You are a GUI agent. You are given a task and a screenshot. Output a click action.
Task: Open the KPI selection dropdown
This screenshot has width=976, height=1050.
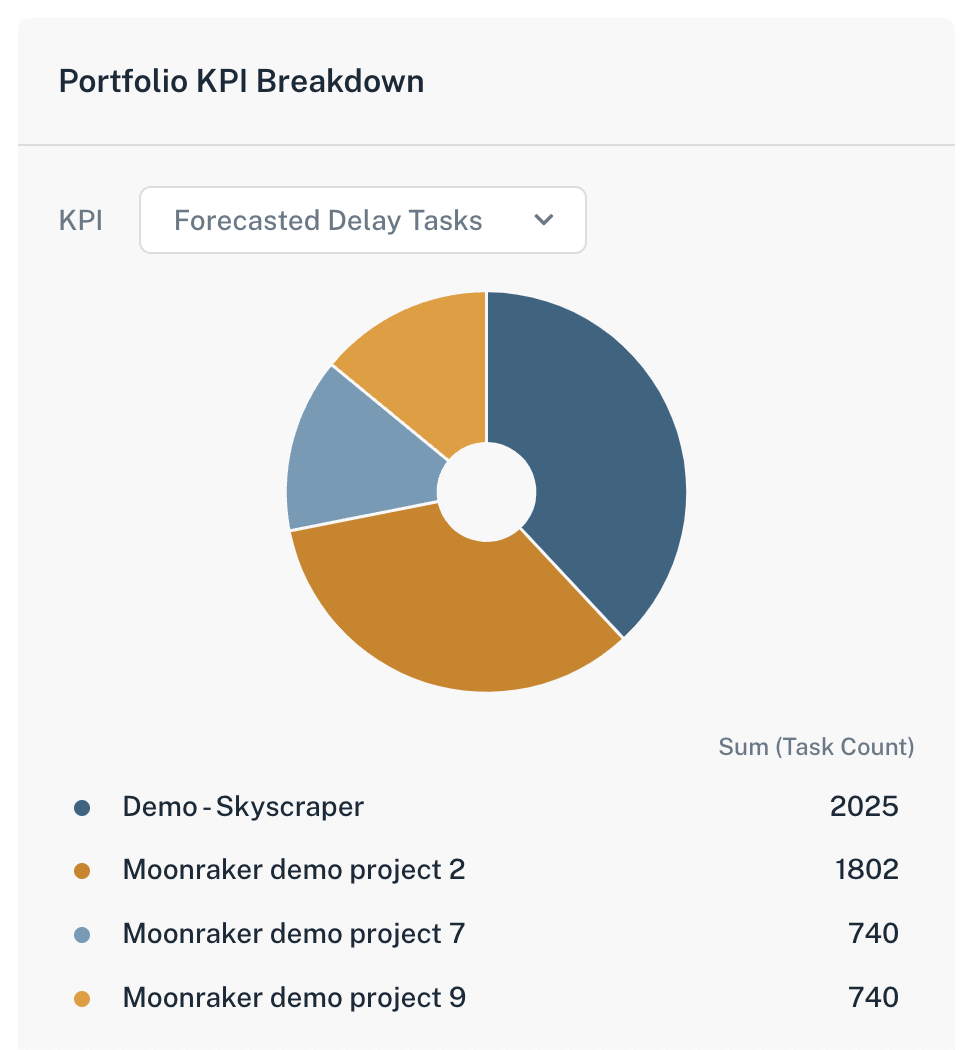tap(362, 220)
